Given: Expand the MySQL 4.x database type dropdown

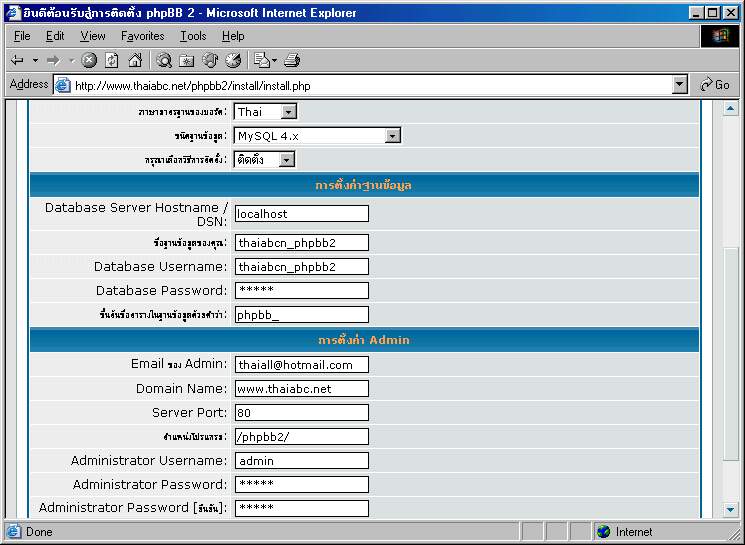Looking at the screenshot, I should point(392,136).
